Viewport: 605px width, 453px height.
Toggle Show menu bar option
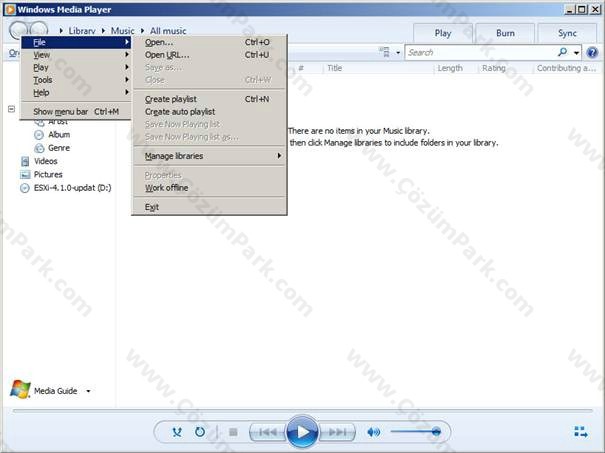tap(76, 112)
